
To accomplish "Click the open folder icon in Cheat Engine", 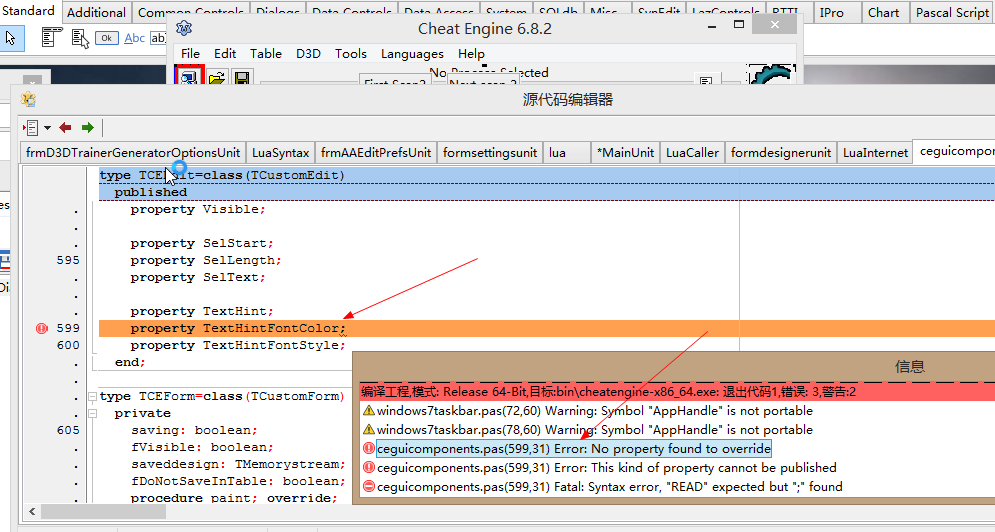I will tap(216, 78).
